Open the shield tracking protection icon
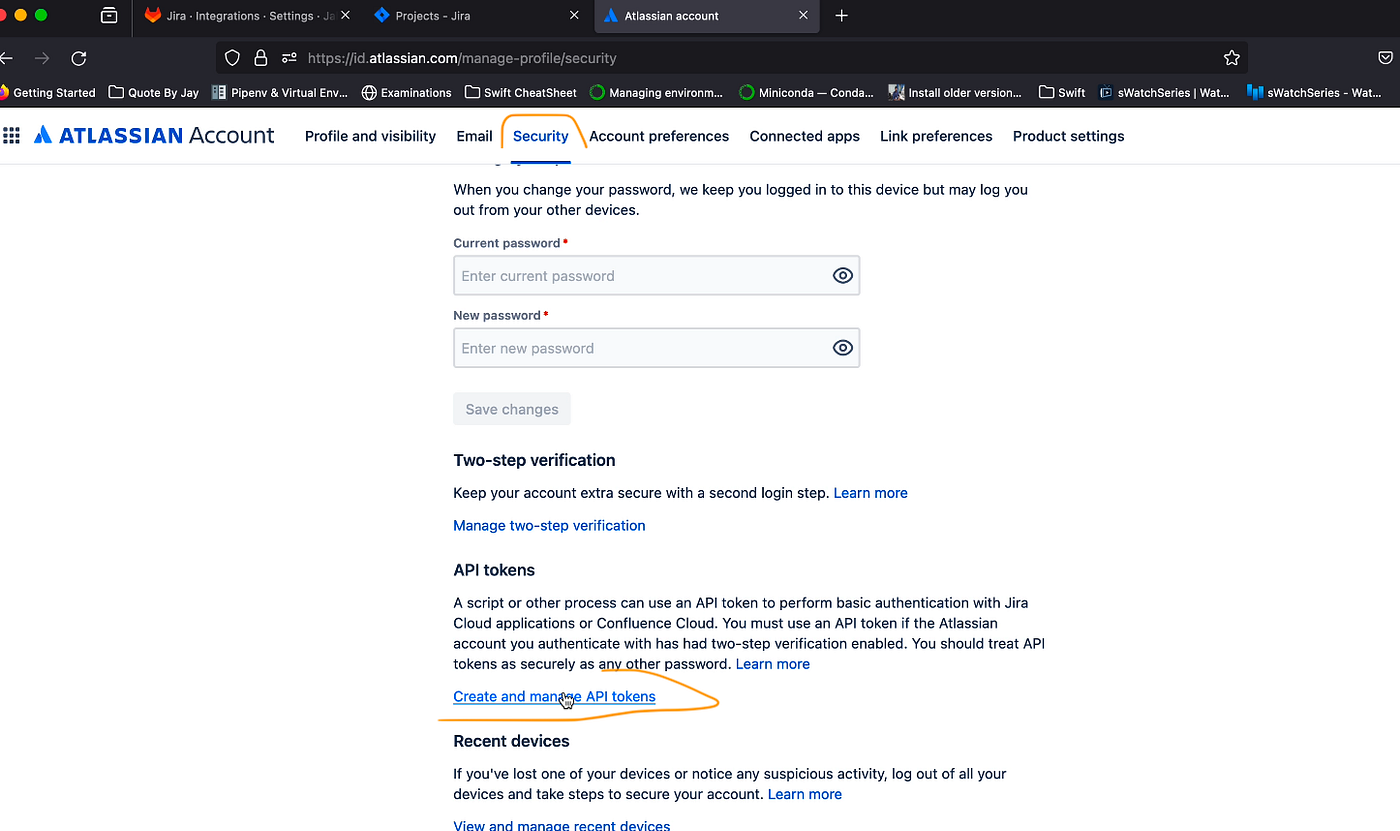 point(232,58)
